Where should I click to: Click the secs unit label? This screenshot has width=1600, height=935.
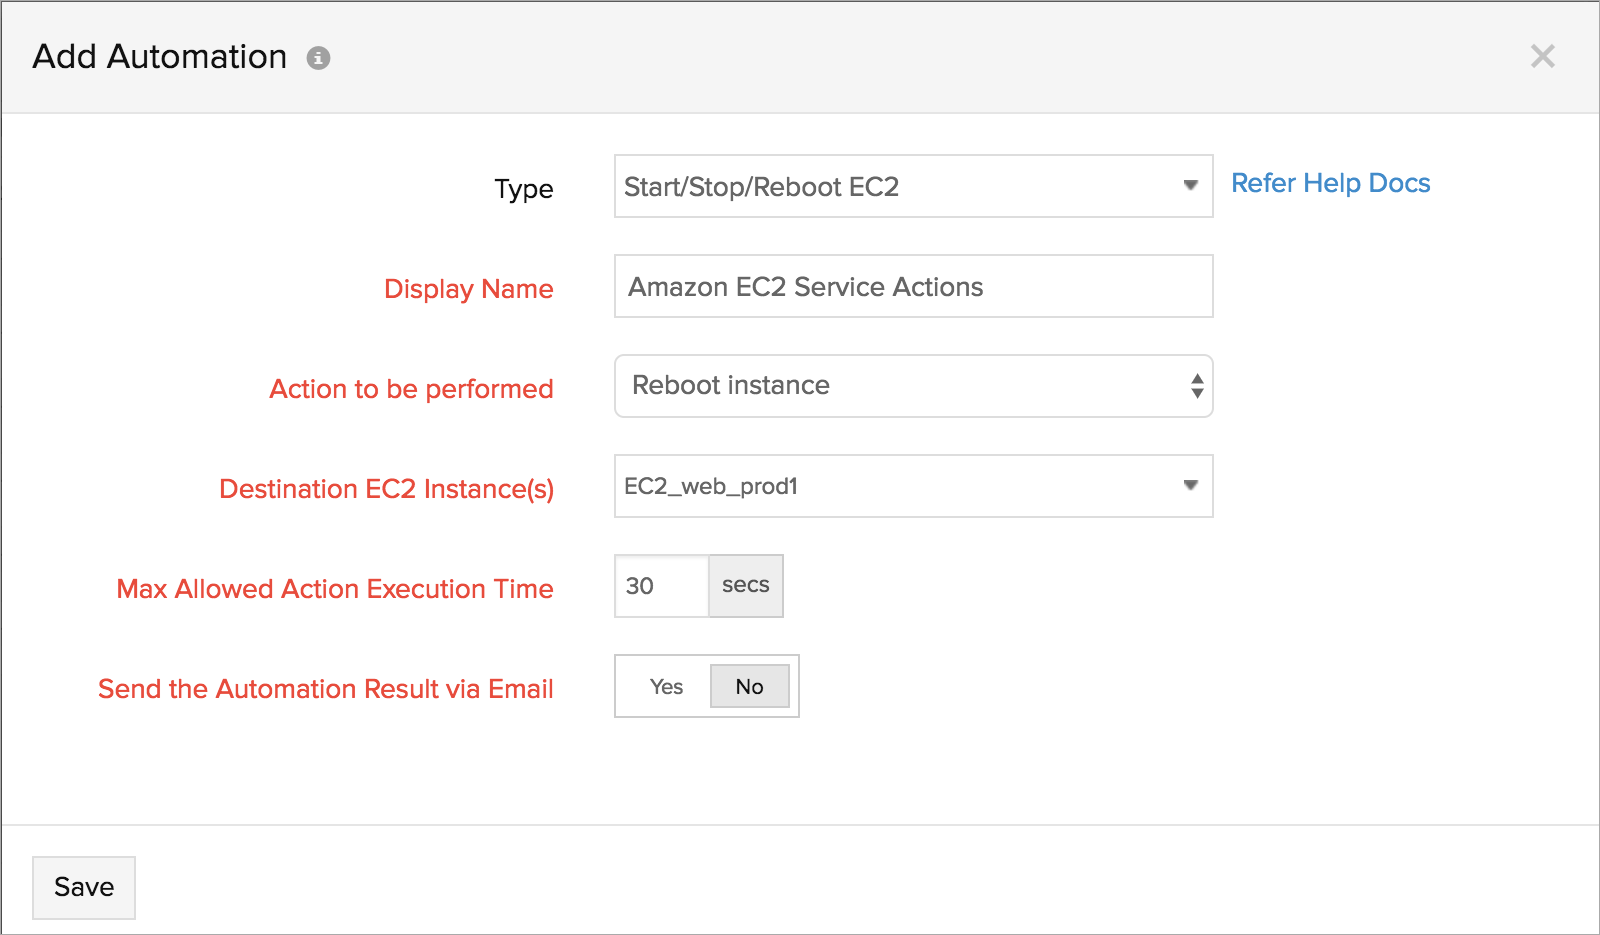[x=746, y=586]
